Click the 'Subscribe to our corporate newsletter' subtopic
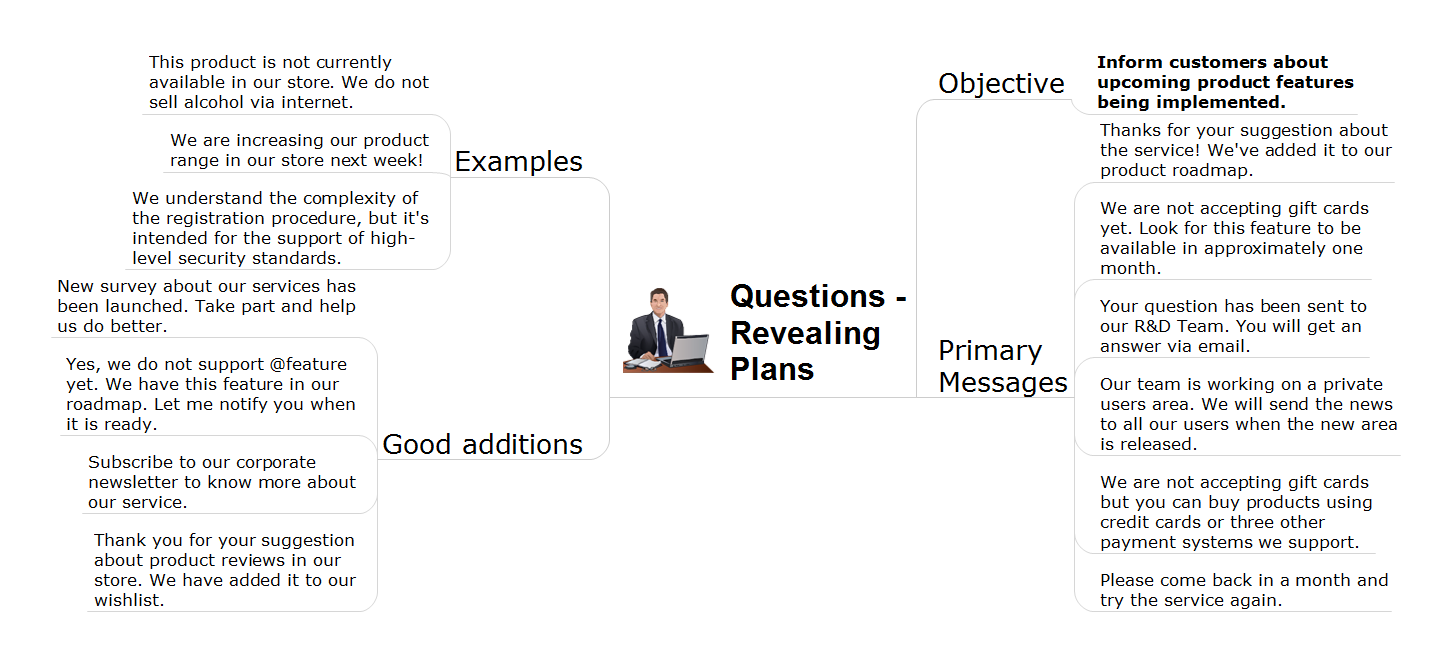This screenshot has height=661, width=1451. tap(222, 482)
